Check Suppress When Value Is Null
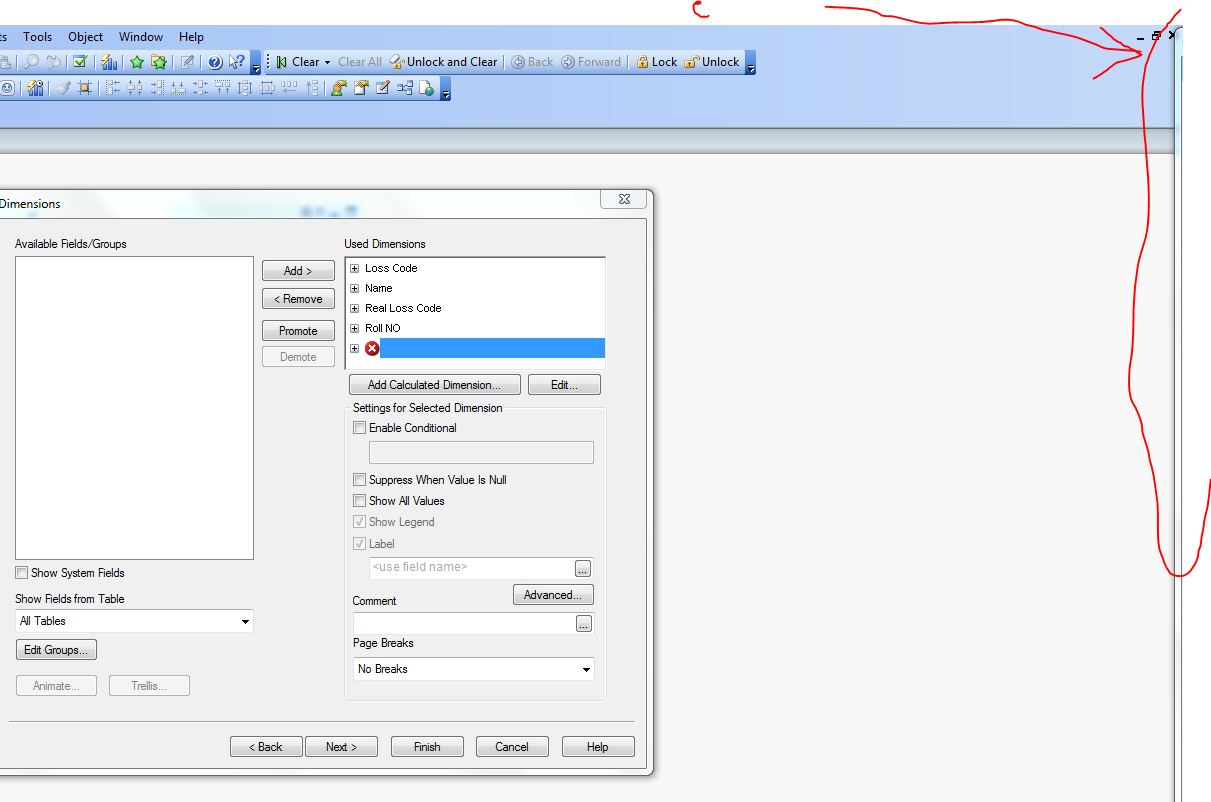This screenshot has width=1211, height=802. click(x=360, y=480)
